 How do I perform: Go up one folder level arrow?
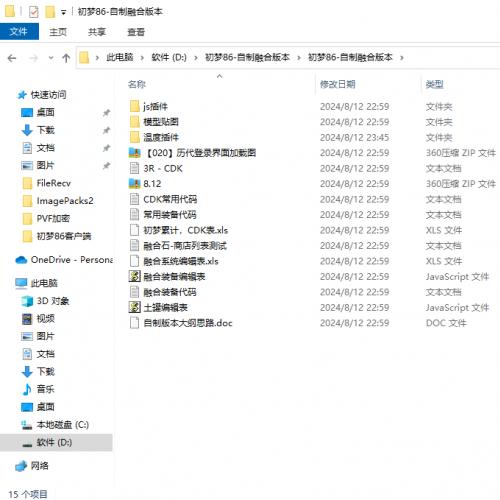tap(66, 58)
